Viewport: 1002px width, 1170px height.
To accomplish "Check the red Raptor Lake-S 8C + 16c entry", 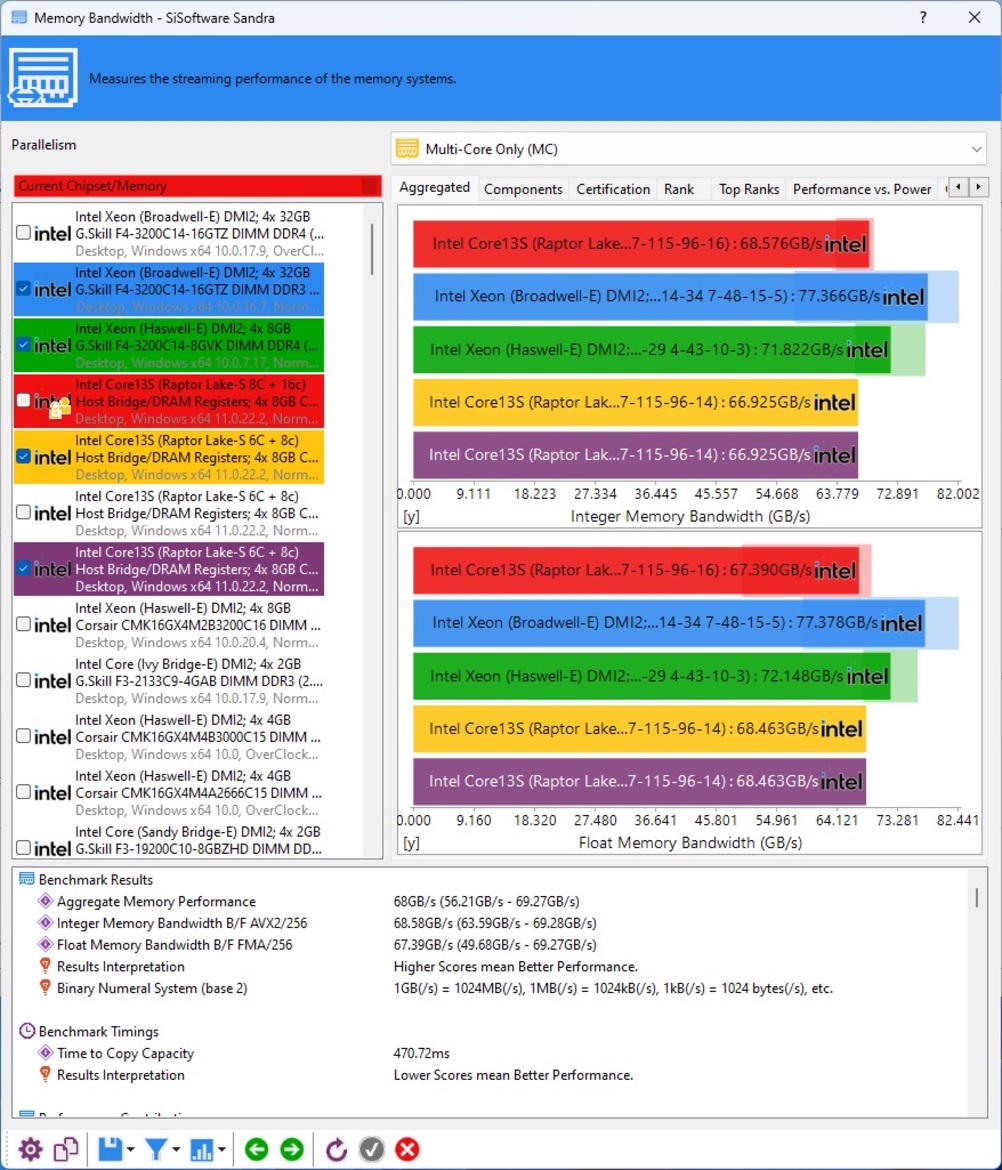I will pos(23,400).
